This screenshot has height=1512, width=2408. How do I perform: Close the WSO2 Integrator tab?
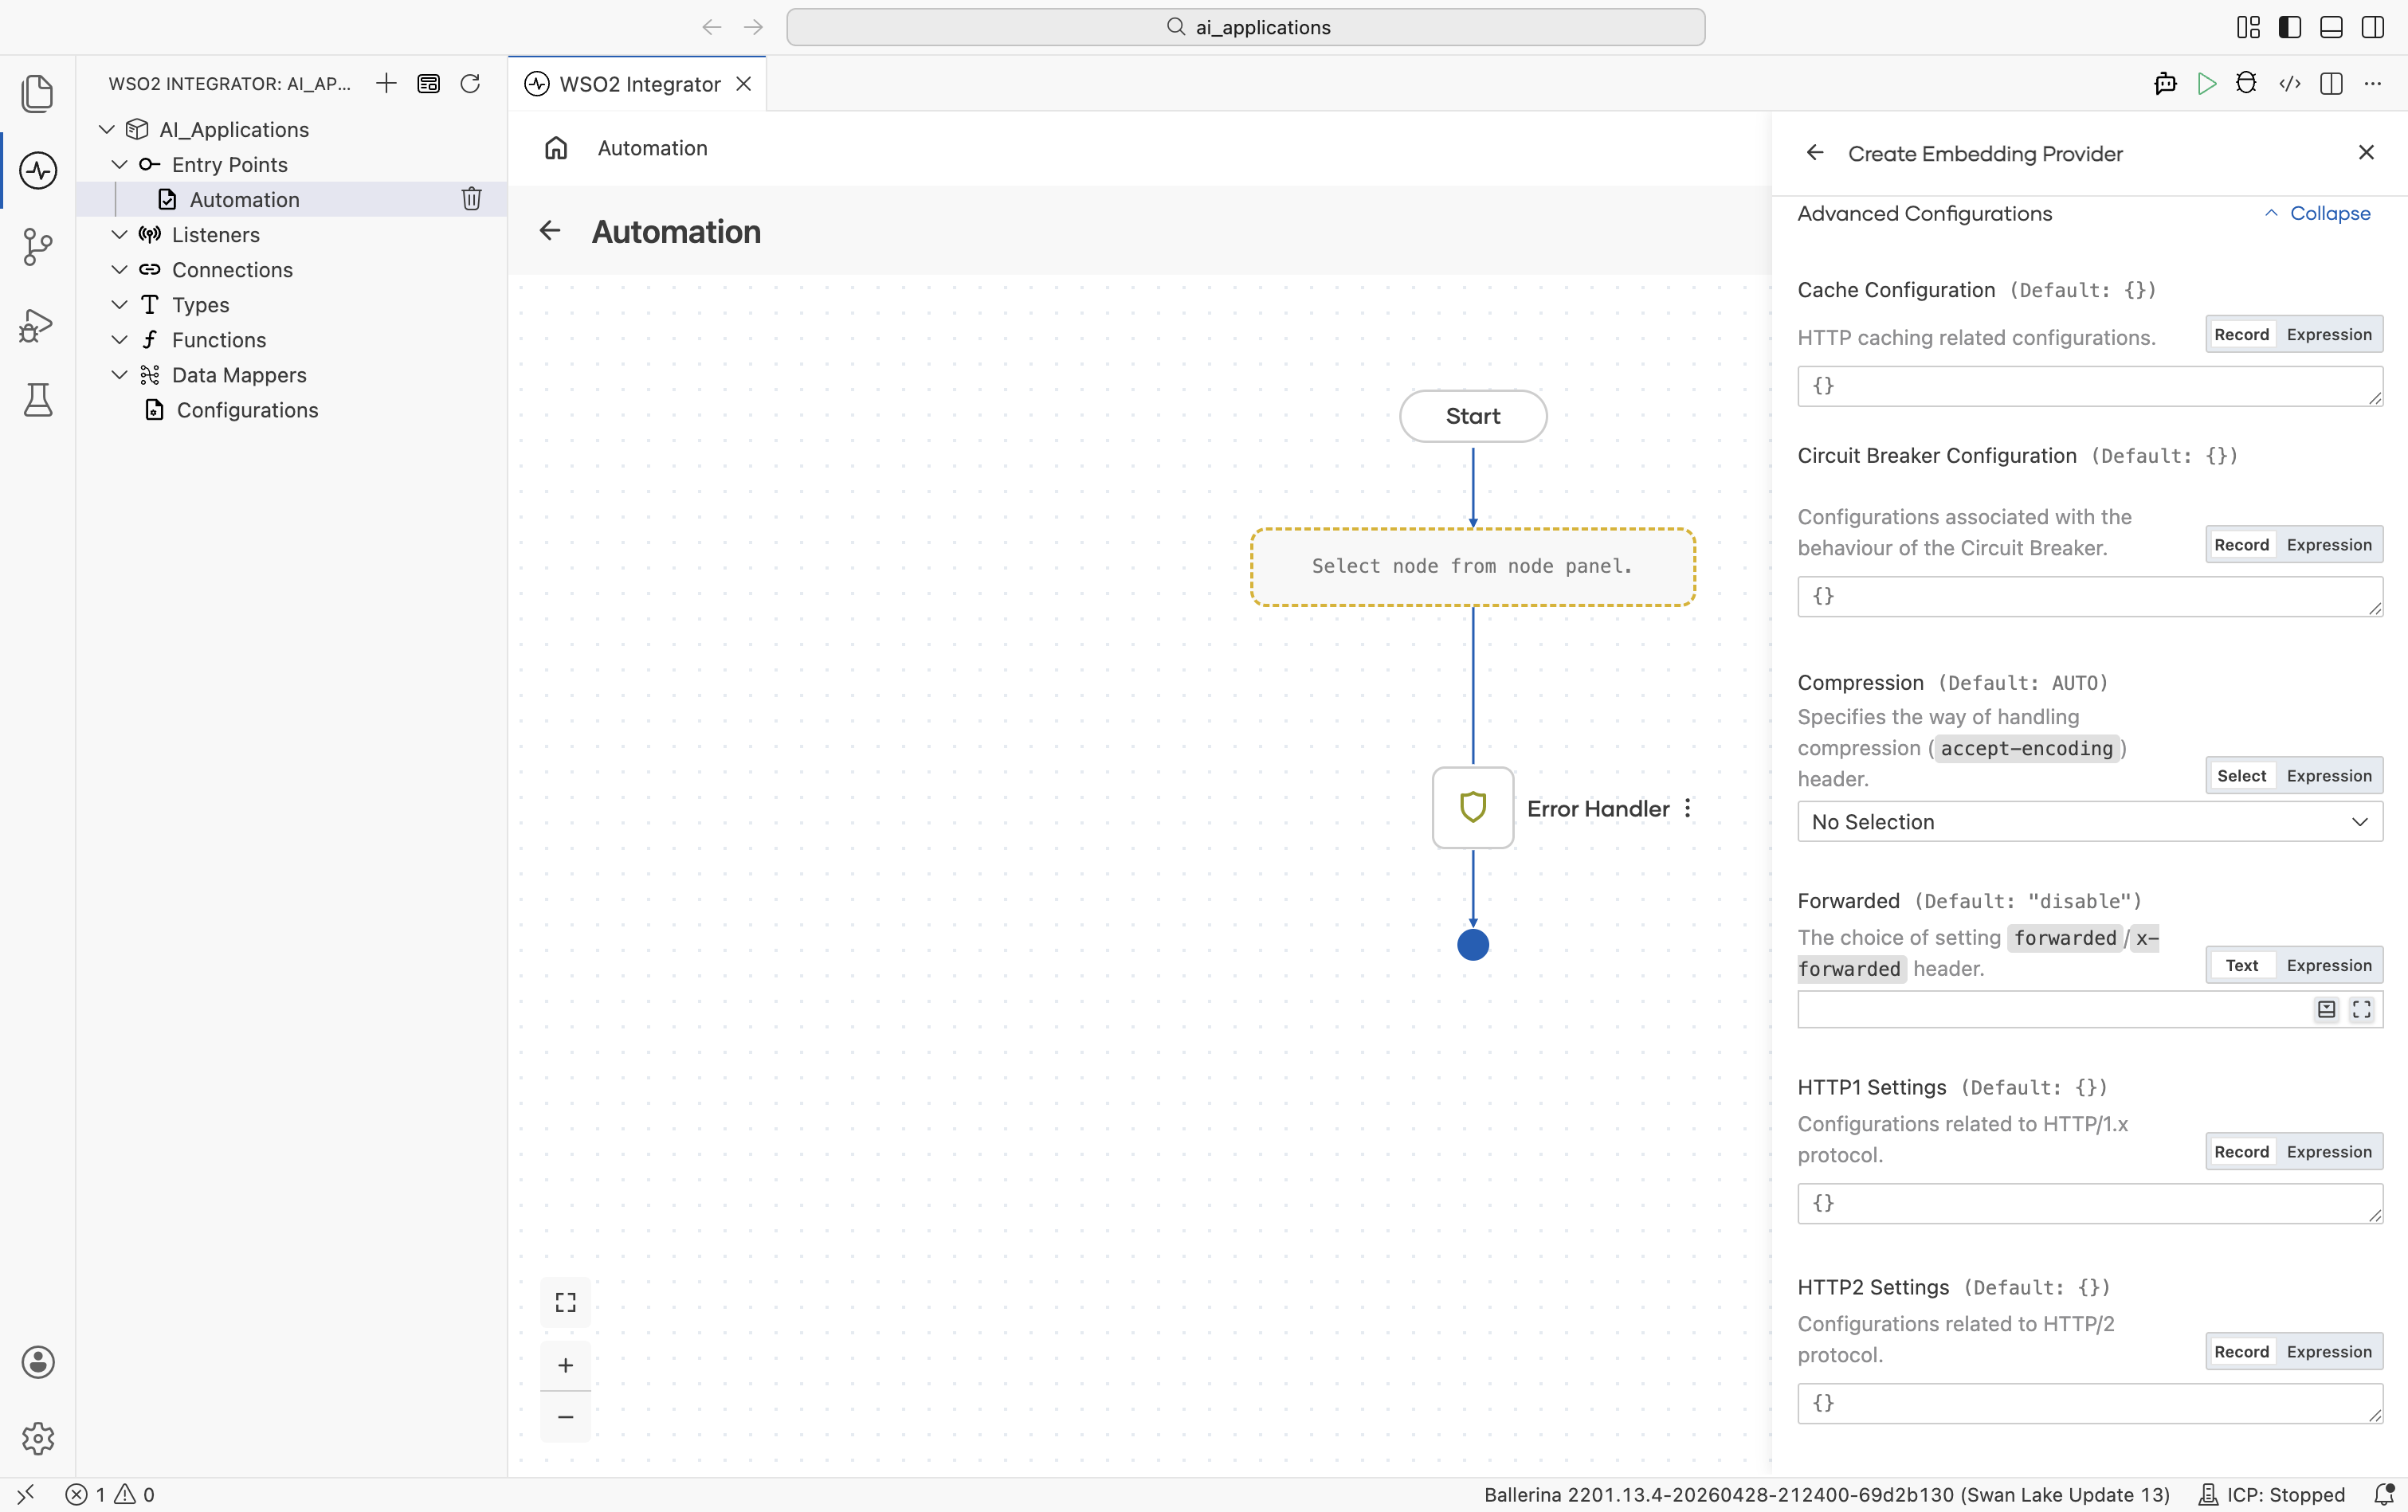click(x=744, y=84)
